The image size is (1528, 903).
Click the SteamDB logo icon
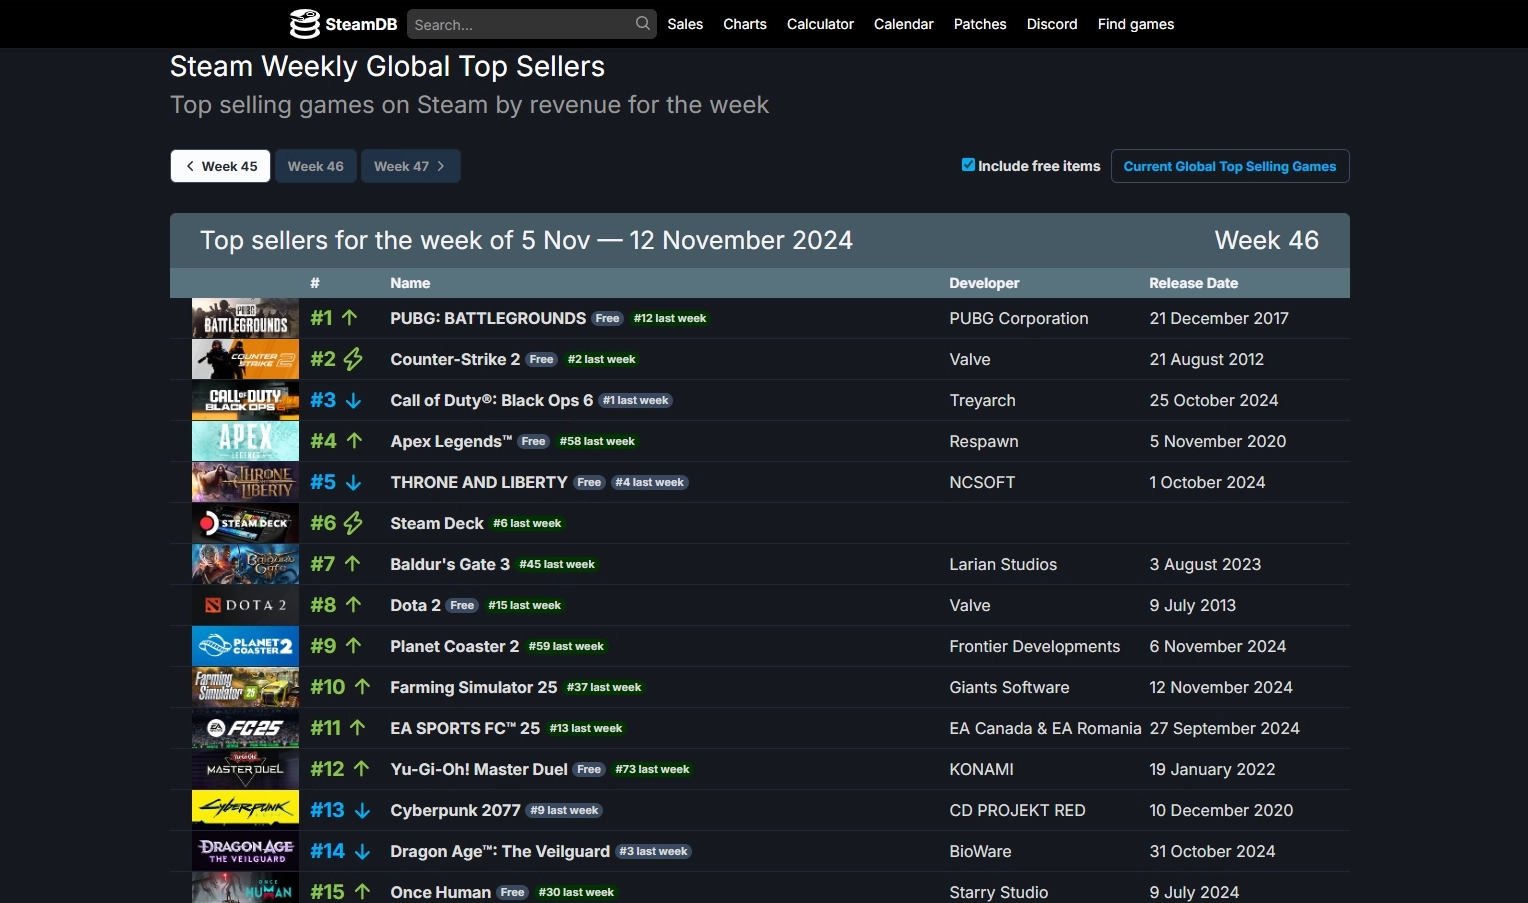tap(304, 24)
